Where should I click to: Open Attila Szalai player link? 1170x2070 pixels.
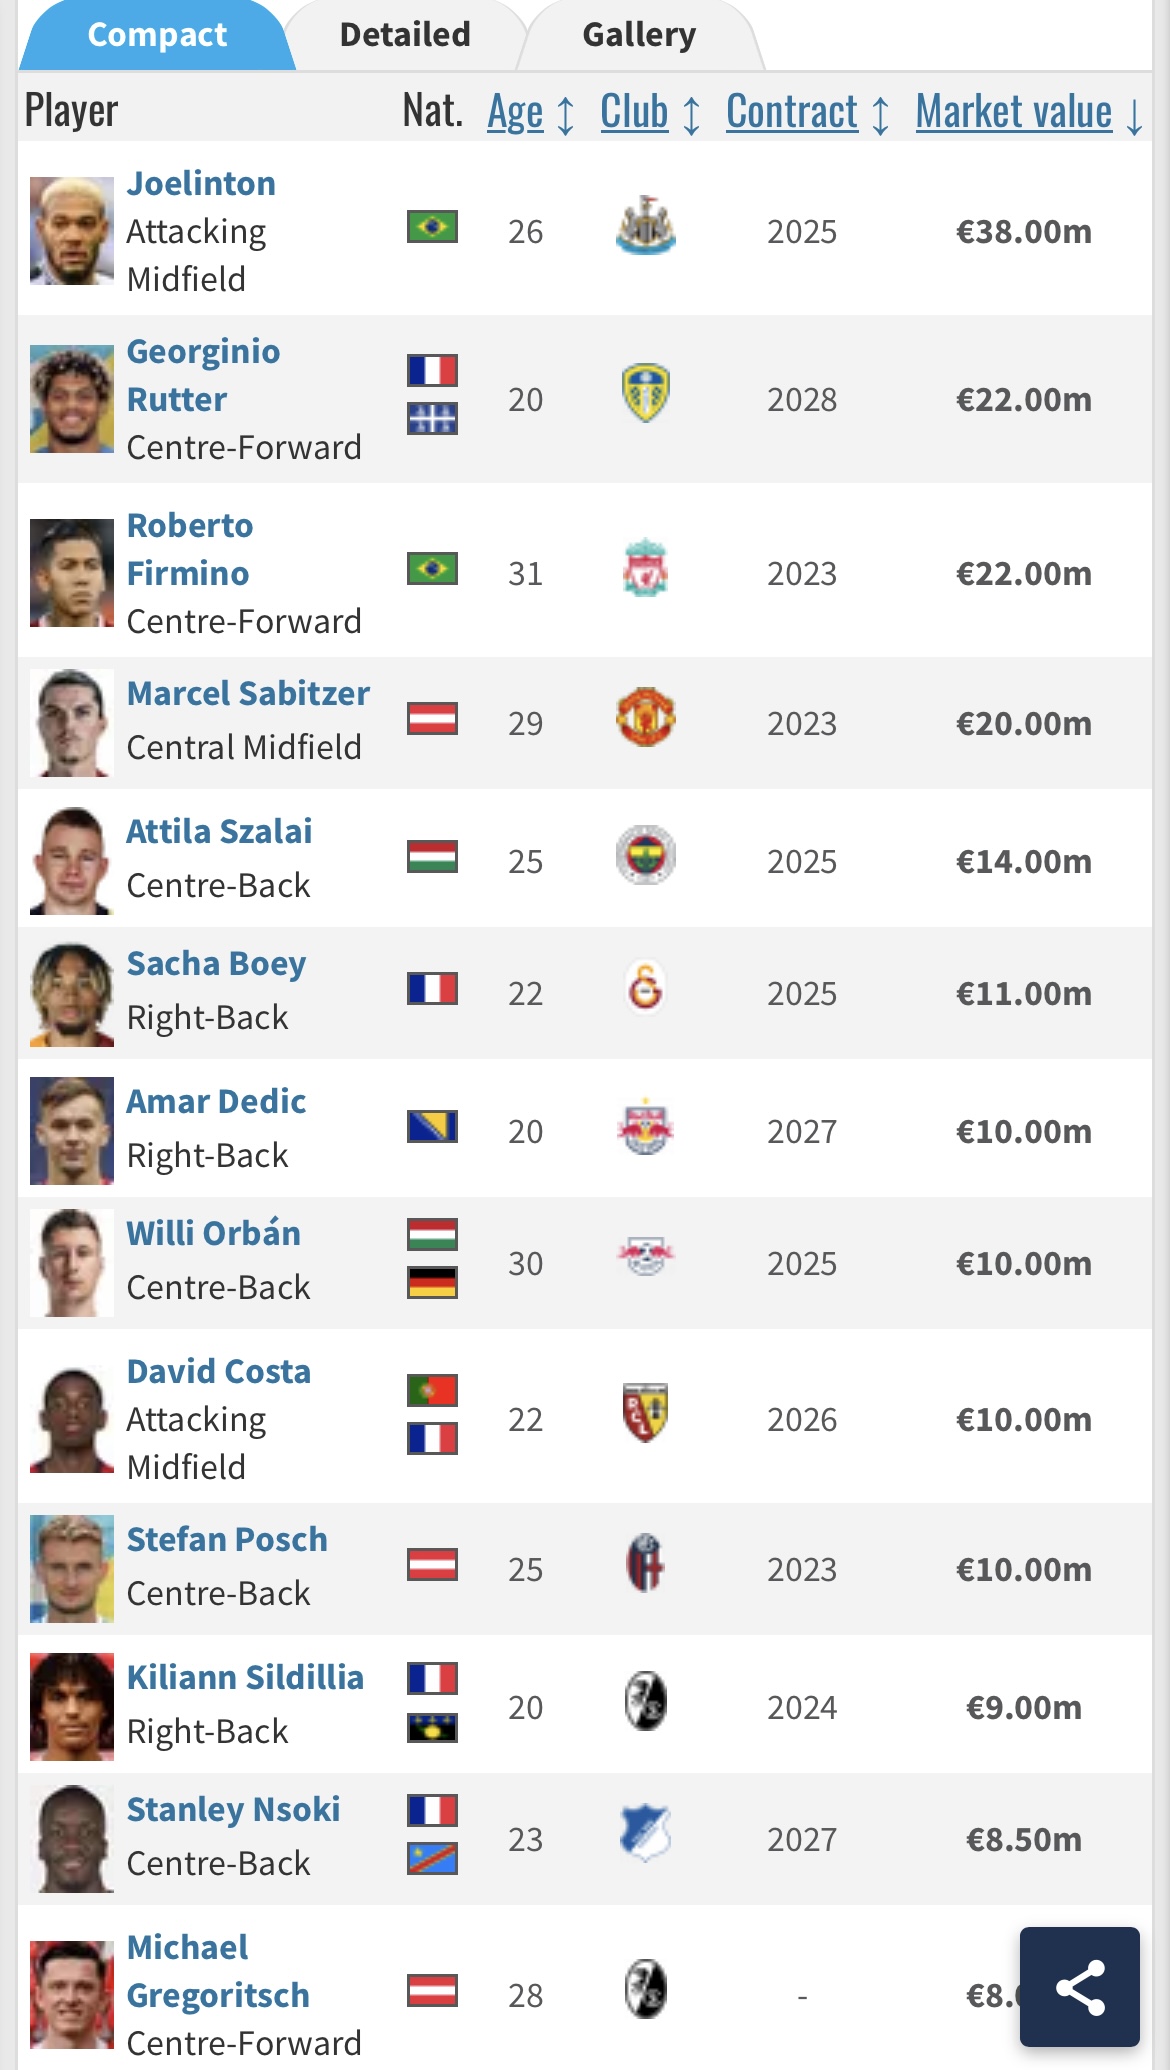point(219,831)
